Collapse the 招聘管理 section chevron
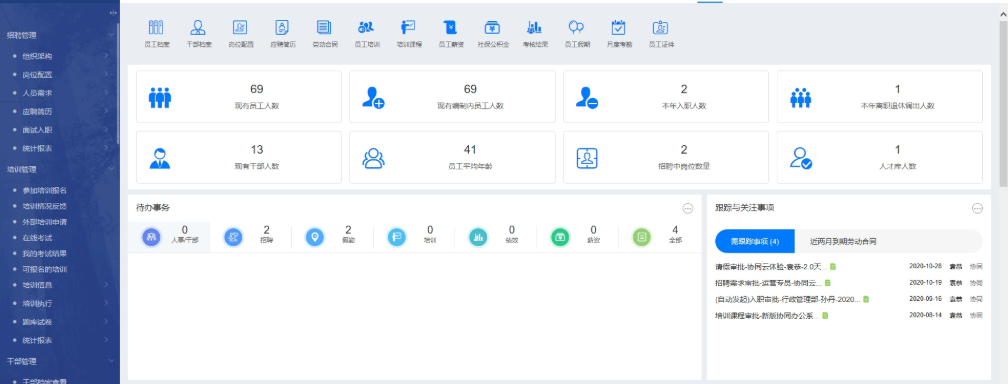 click(x=111, y=35)
